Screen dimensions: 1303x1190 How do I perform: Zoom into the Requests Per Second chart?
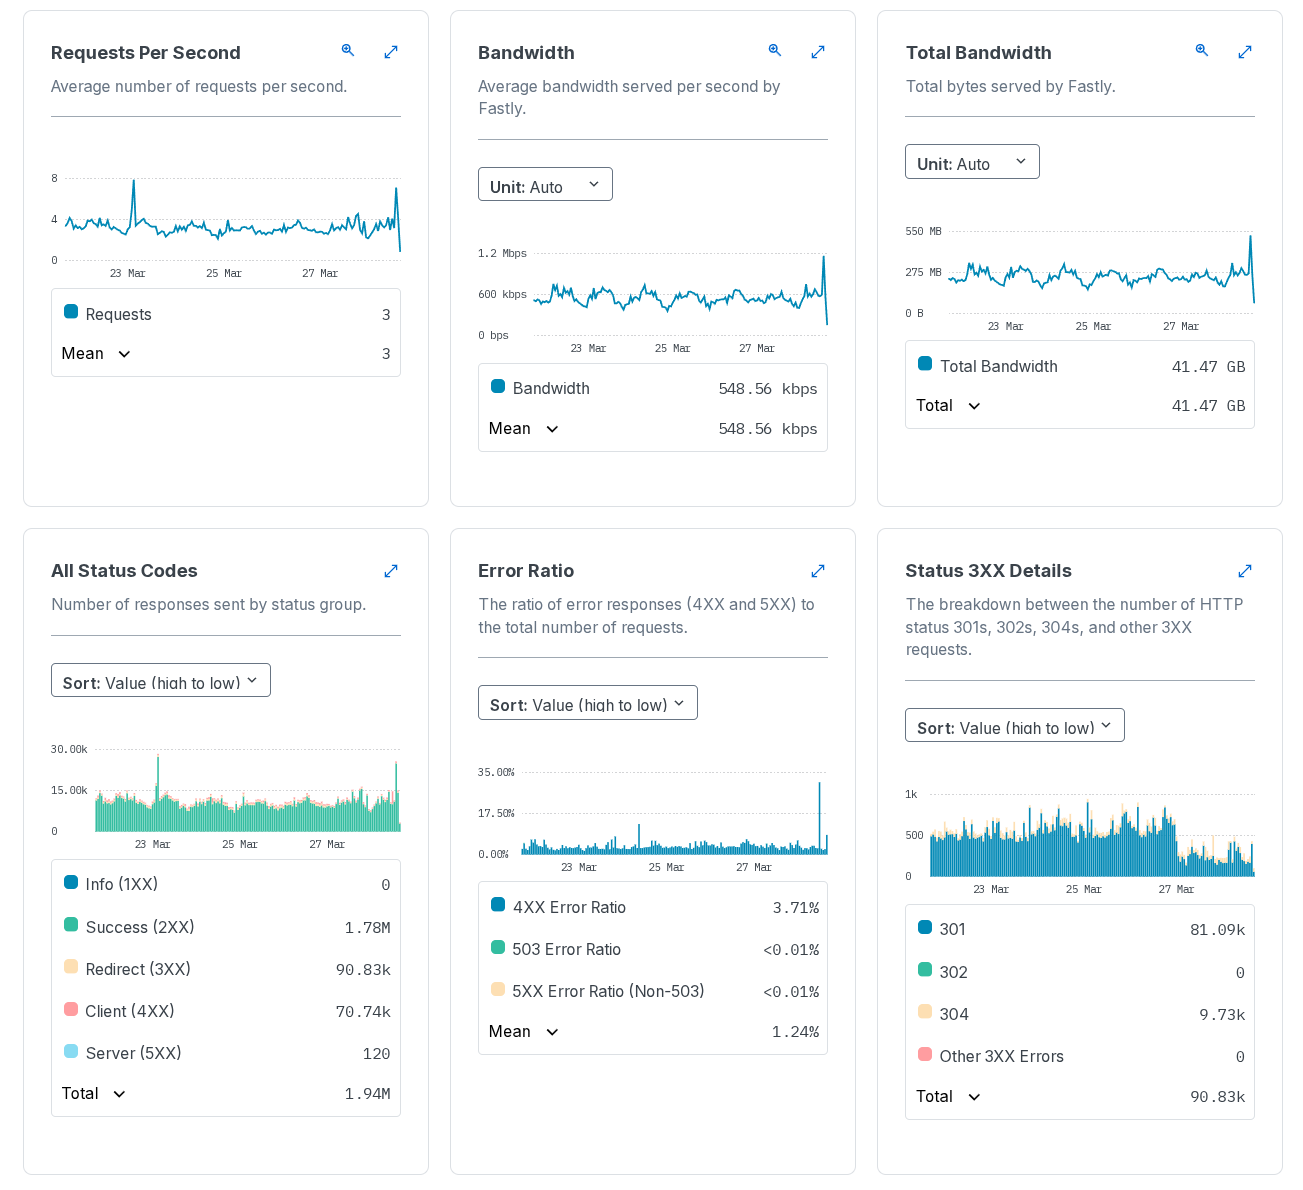click(x=348, y=51)
